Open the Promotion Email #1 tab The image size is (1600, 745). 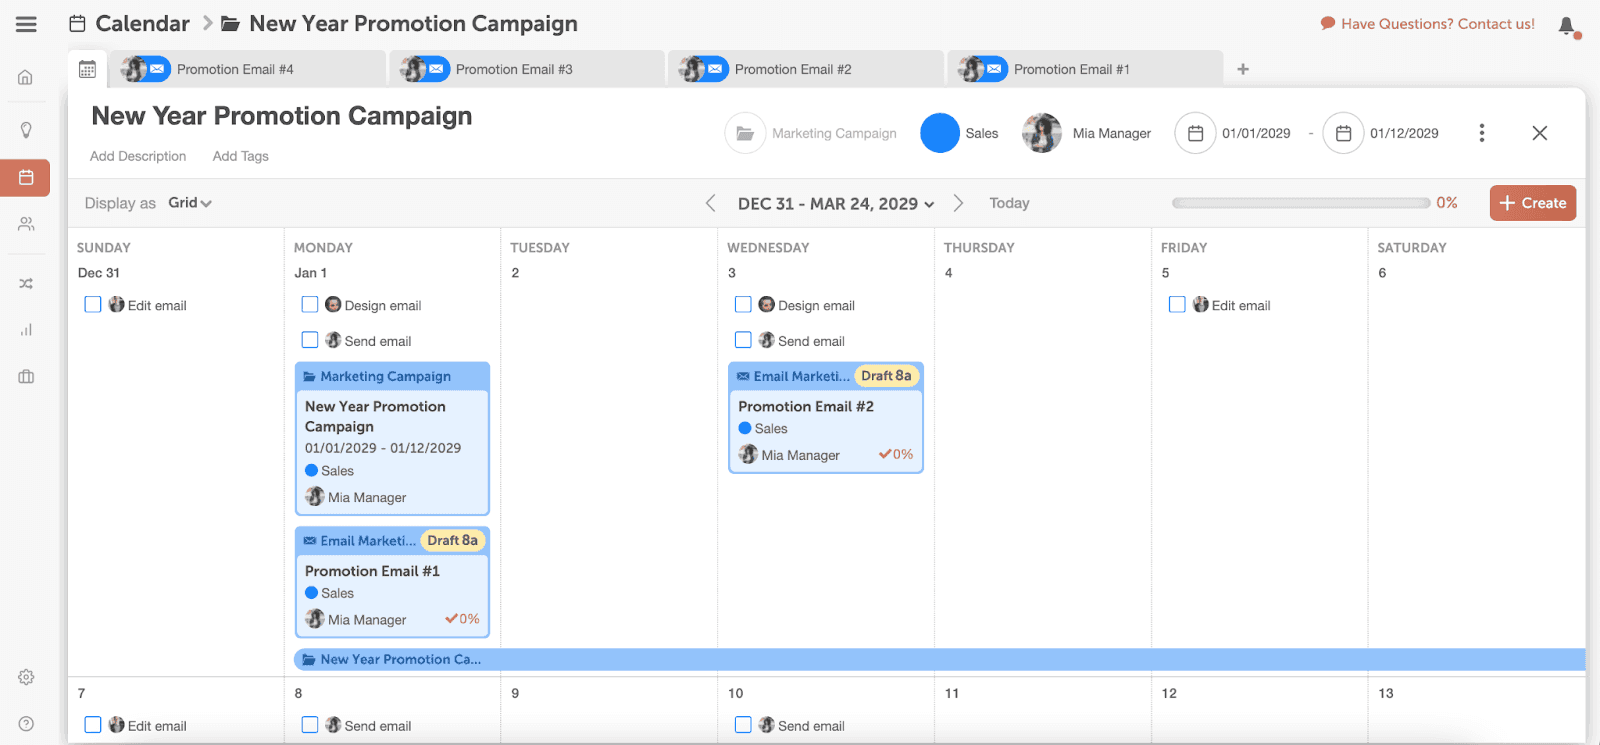(1071, 69)
